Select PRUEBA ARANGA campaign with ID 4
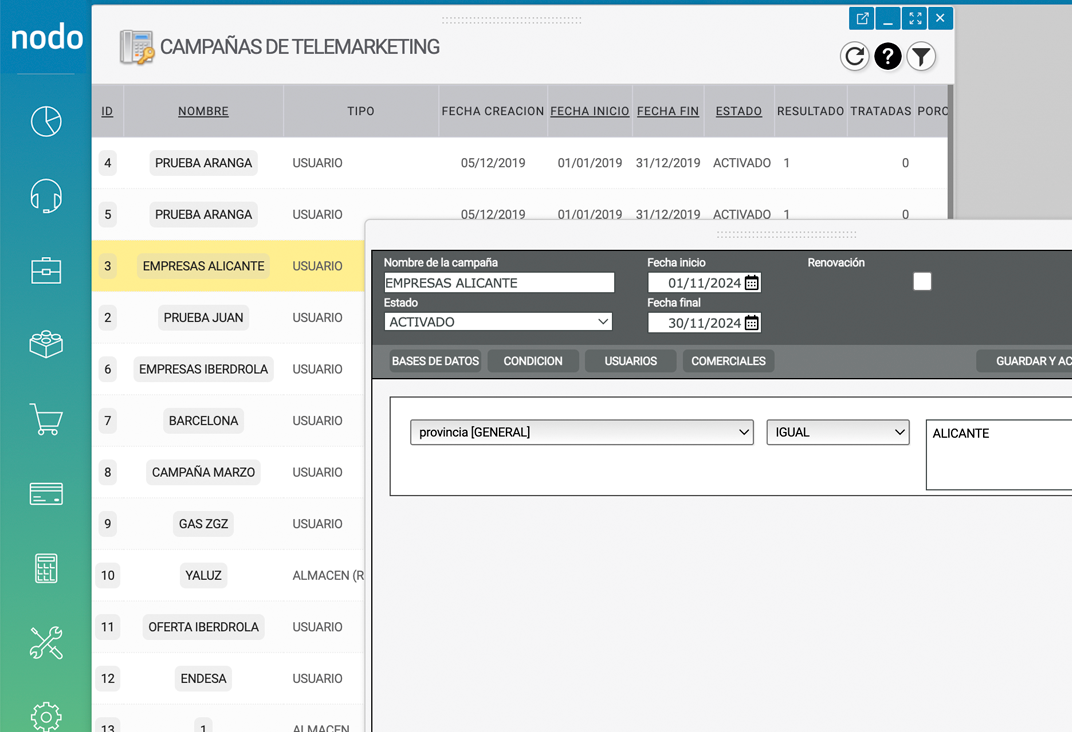Viewport: 1072px width, 732px height. tap(203, 163)
